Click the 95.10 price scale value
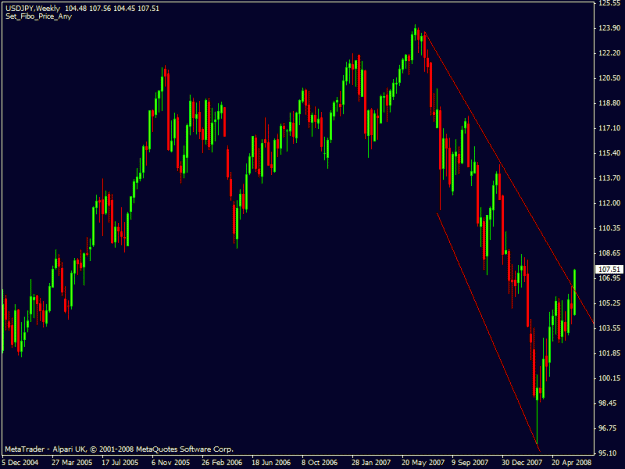 coord(609,453)
